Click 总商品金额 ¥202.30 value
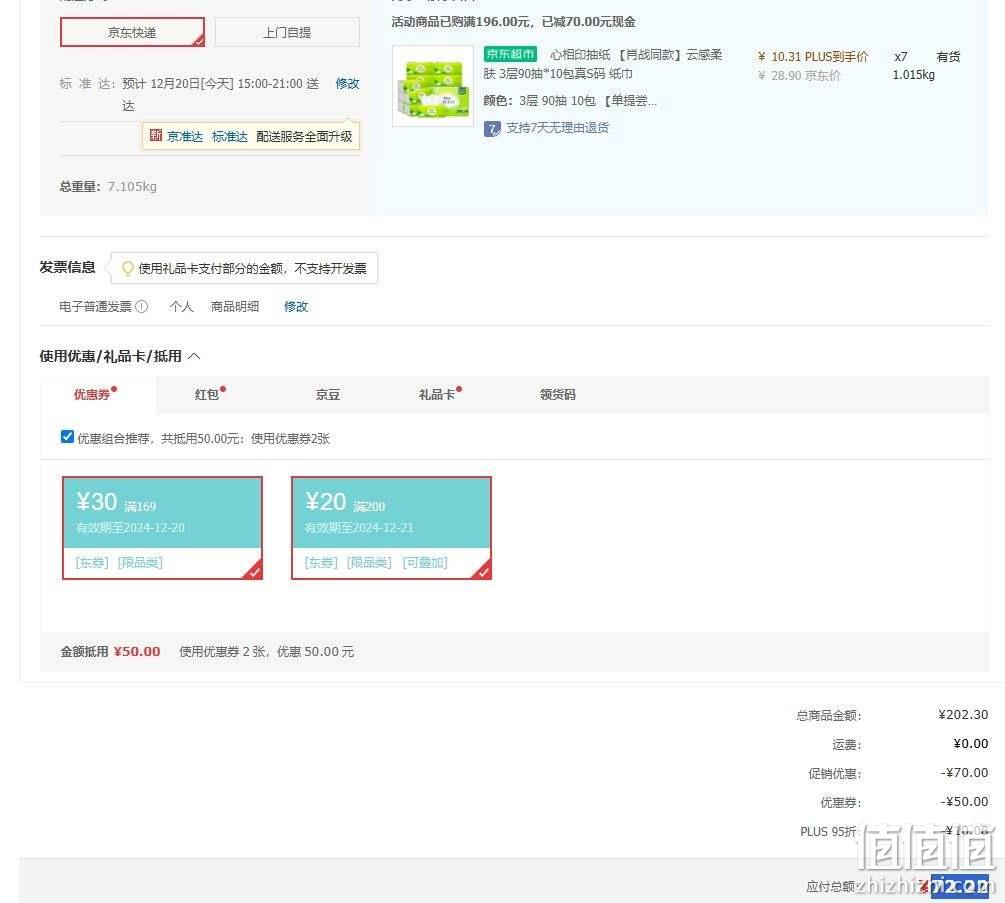Screen dimensions: 1005x903 963,715
